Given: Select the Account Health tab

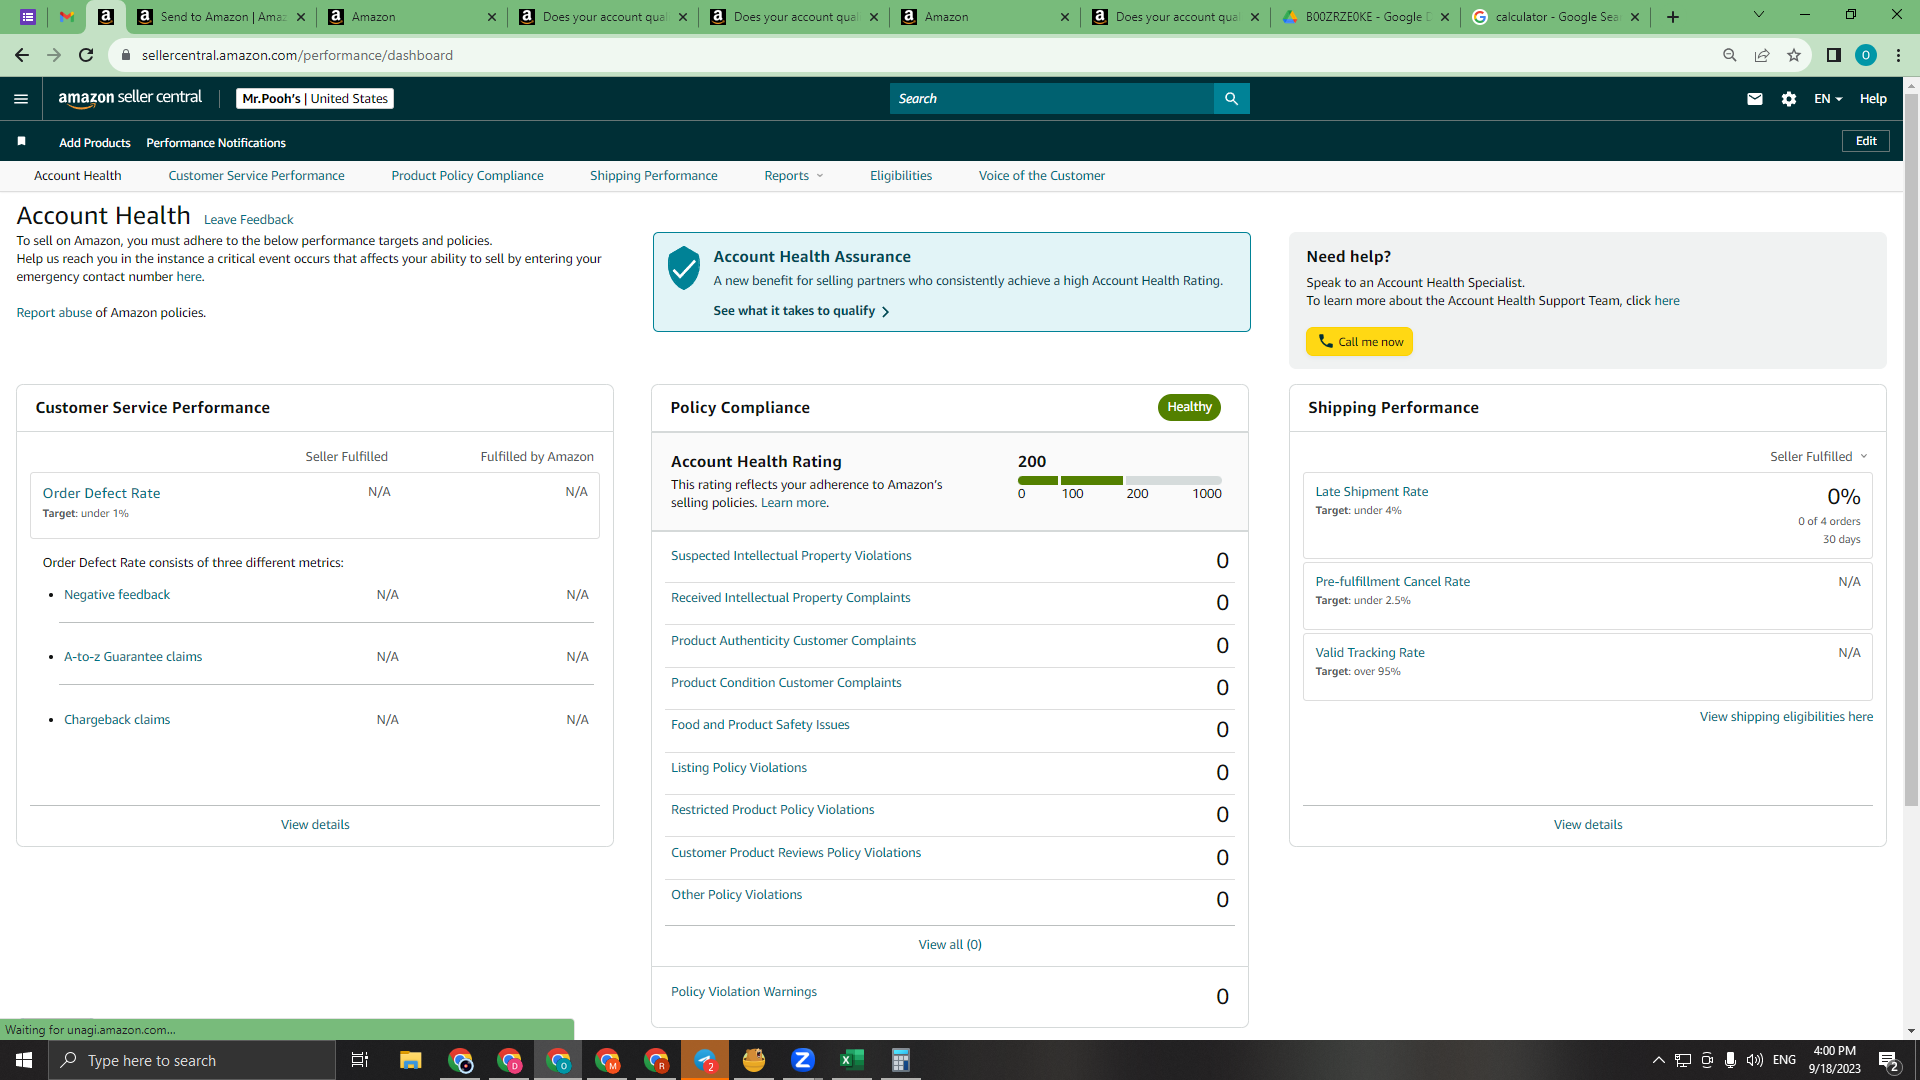Looking at the screenshot, I should point(78,176).
